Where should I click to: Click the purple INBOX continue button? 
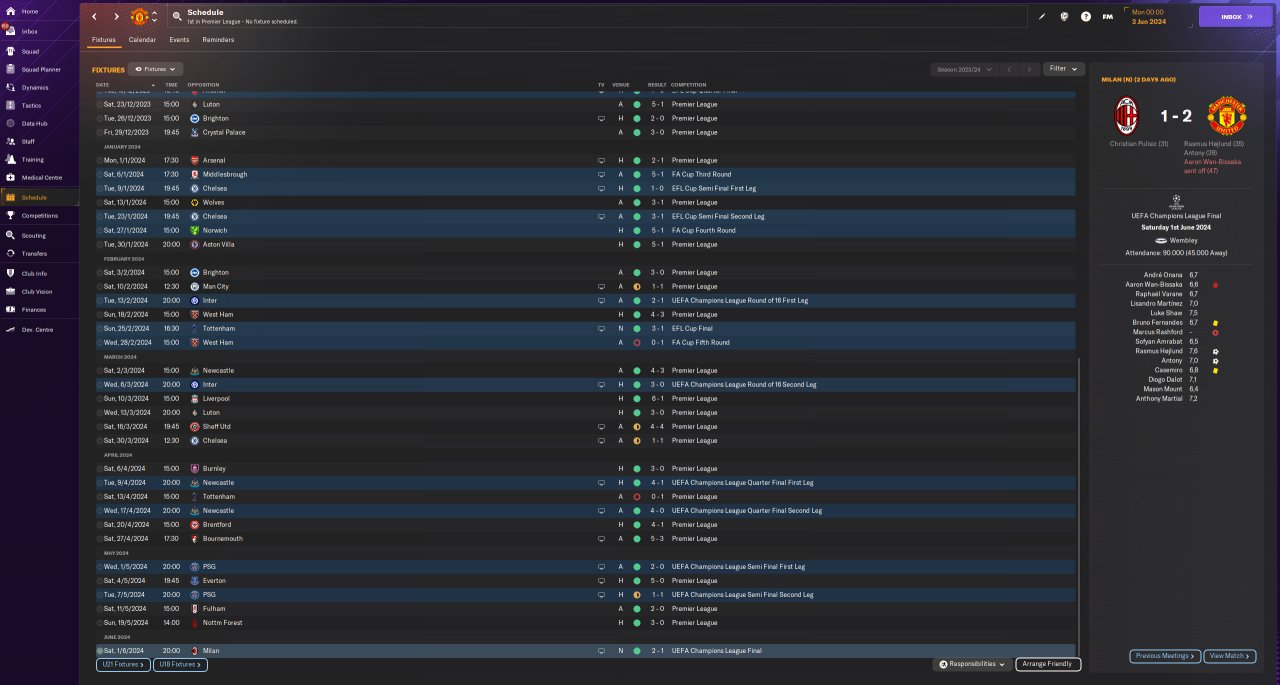pyautogui.click(x=1236, y=17)
